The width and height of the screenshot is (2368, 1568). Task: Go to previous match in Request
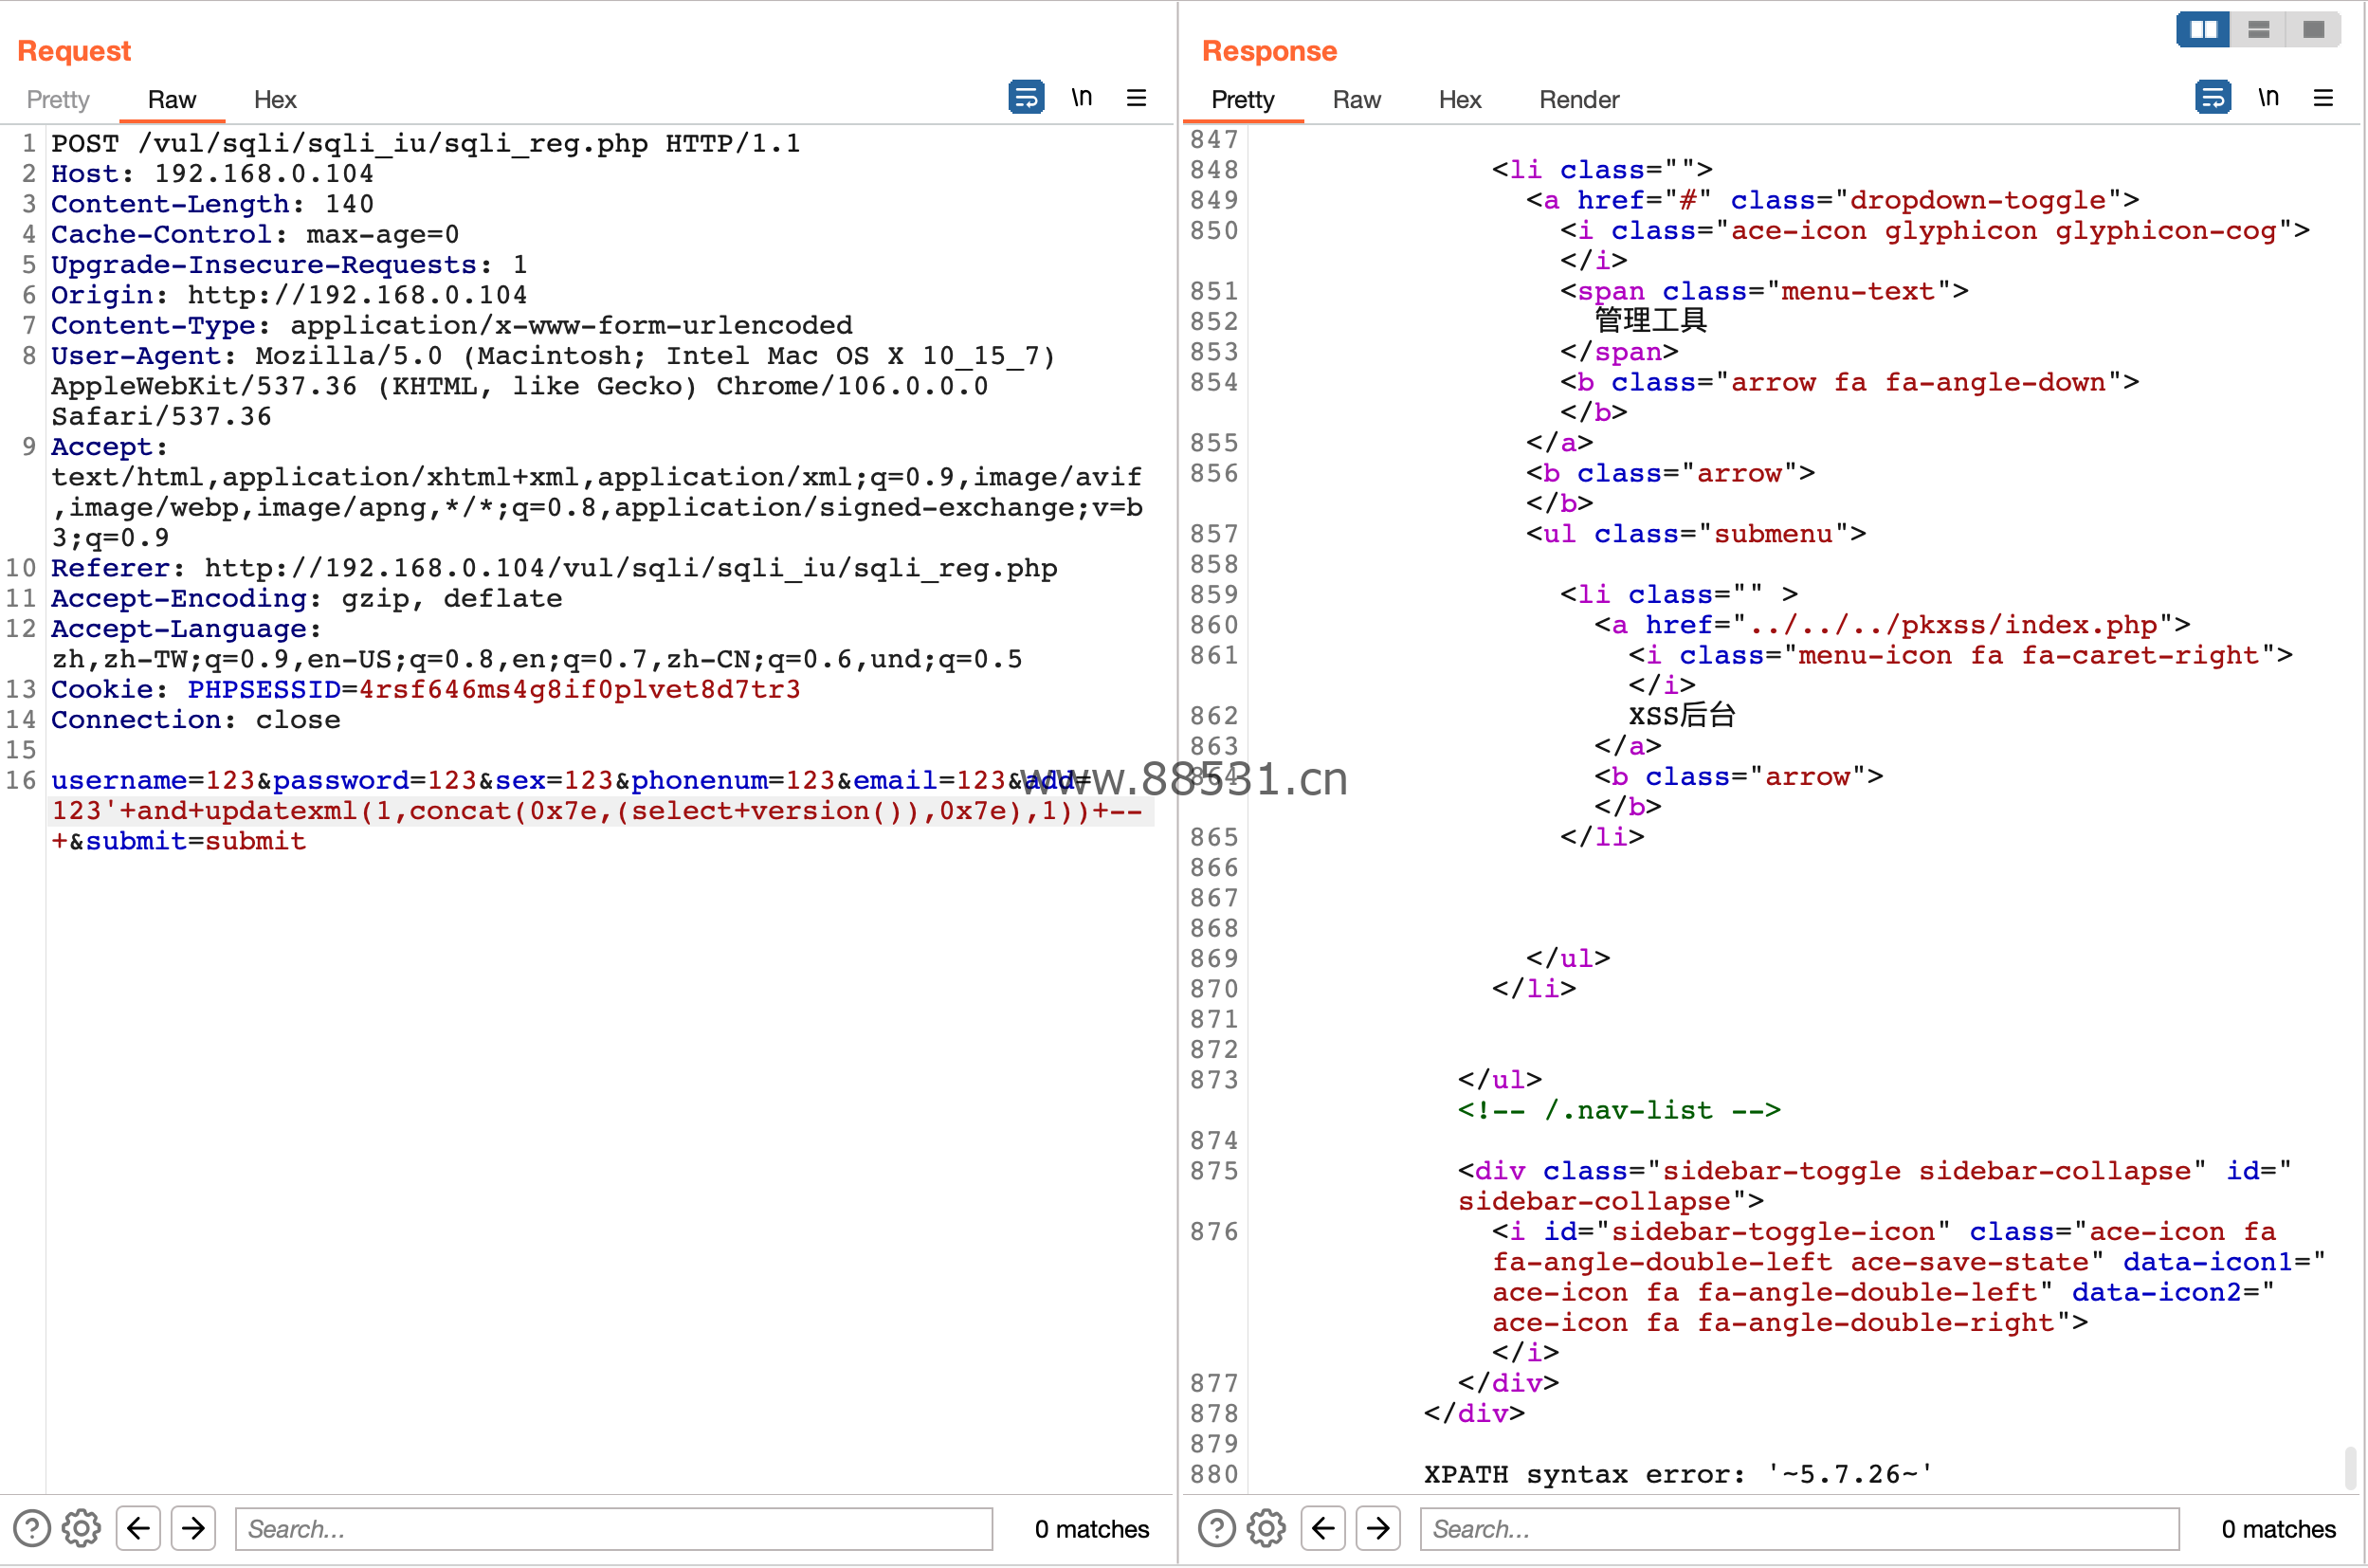tap(138, 1528)
